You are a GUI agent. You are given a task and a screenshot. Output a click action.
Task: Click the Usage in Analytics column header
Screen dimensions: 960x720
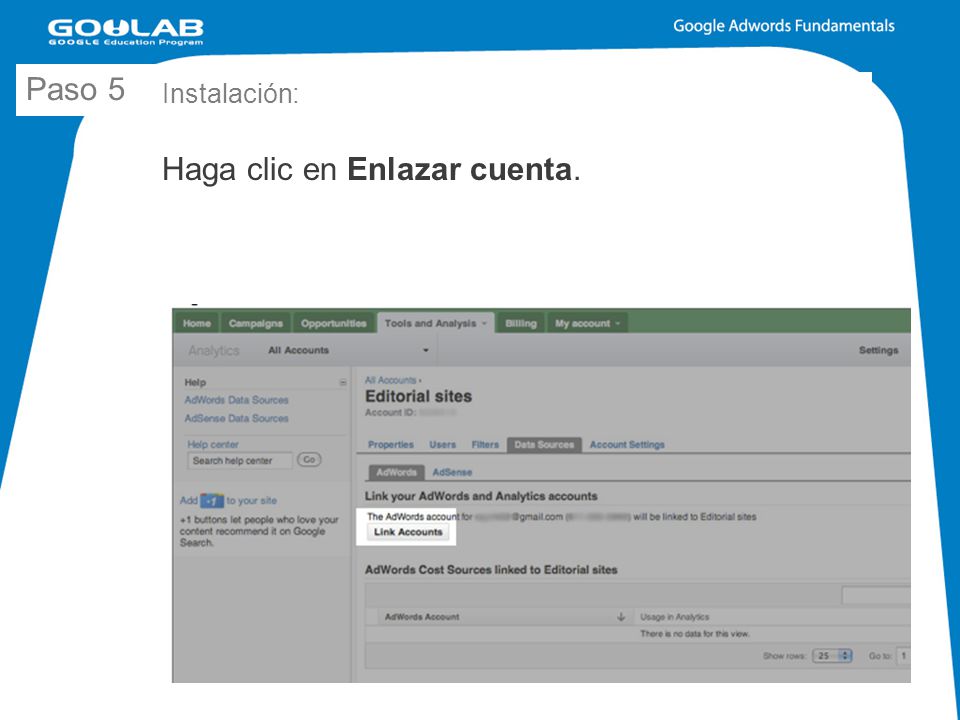675,617
